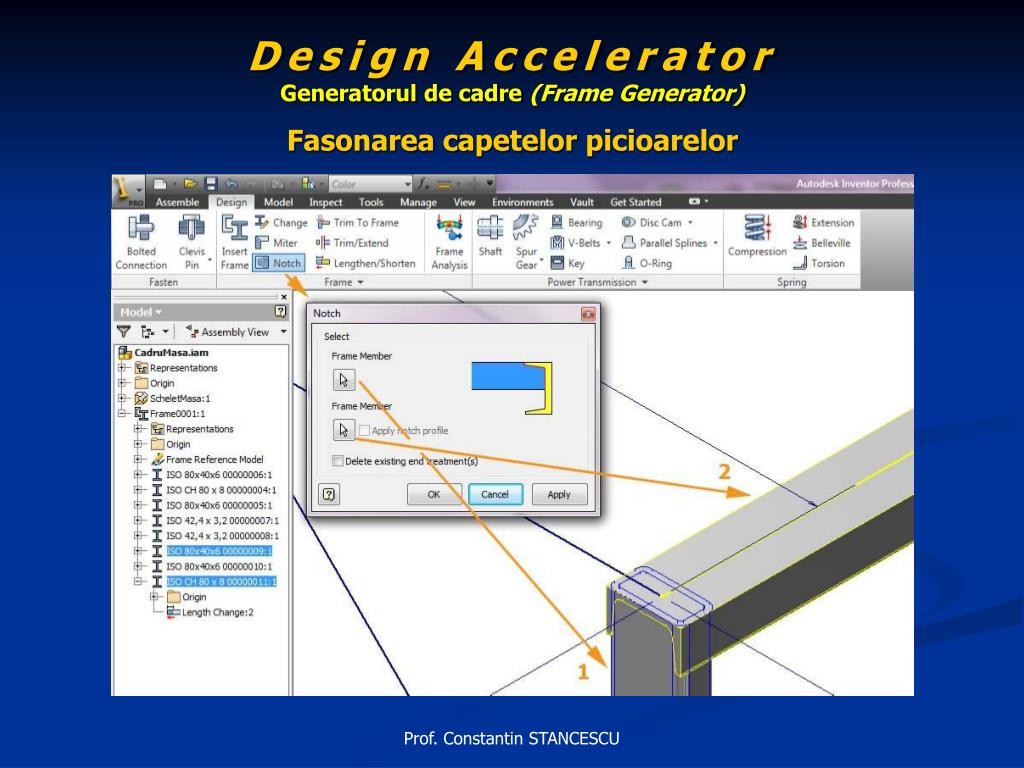This screenshot has width=1024, height=768.
Task: Close the Notch dialog
Action: (x=588, y=314)
